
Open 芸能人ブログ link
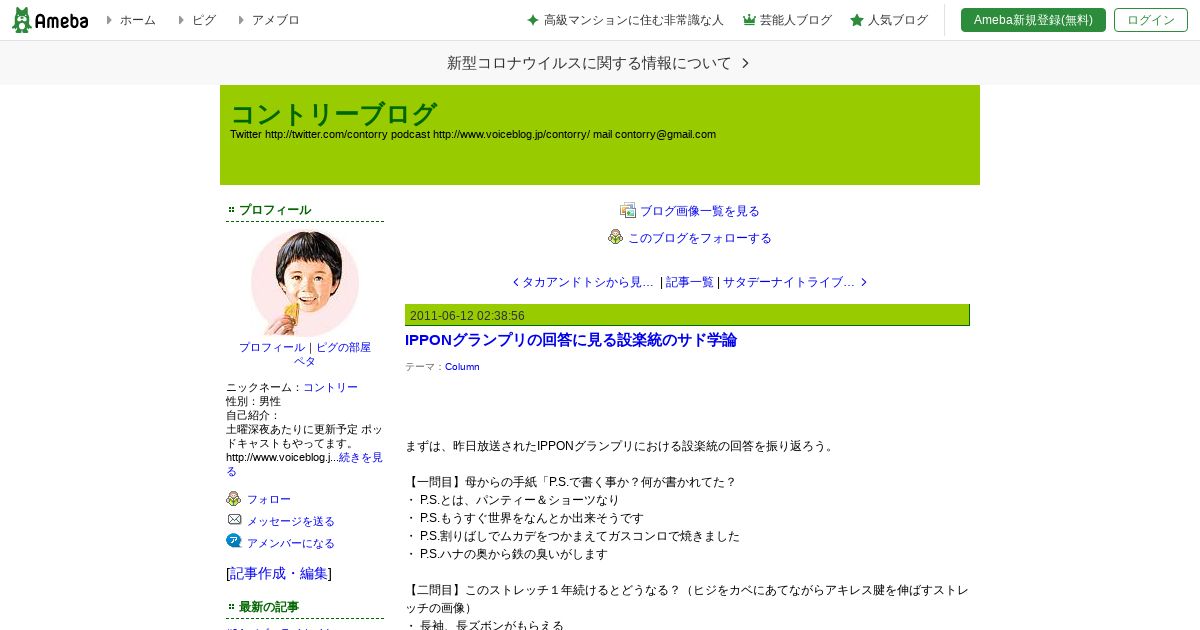[796, 20]
